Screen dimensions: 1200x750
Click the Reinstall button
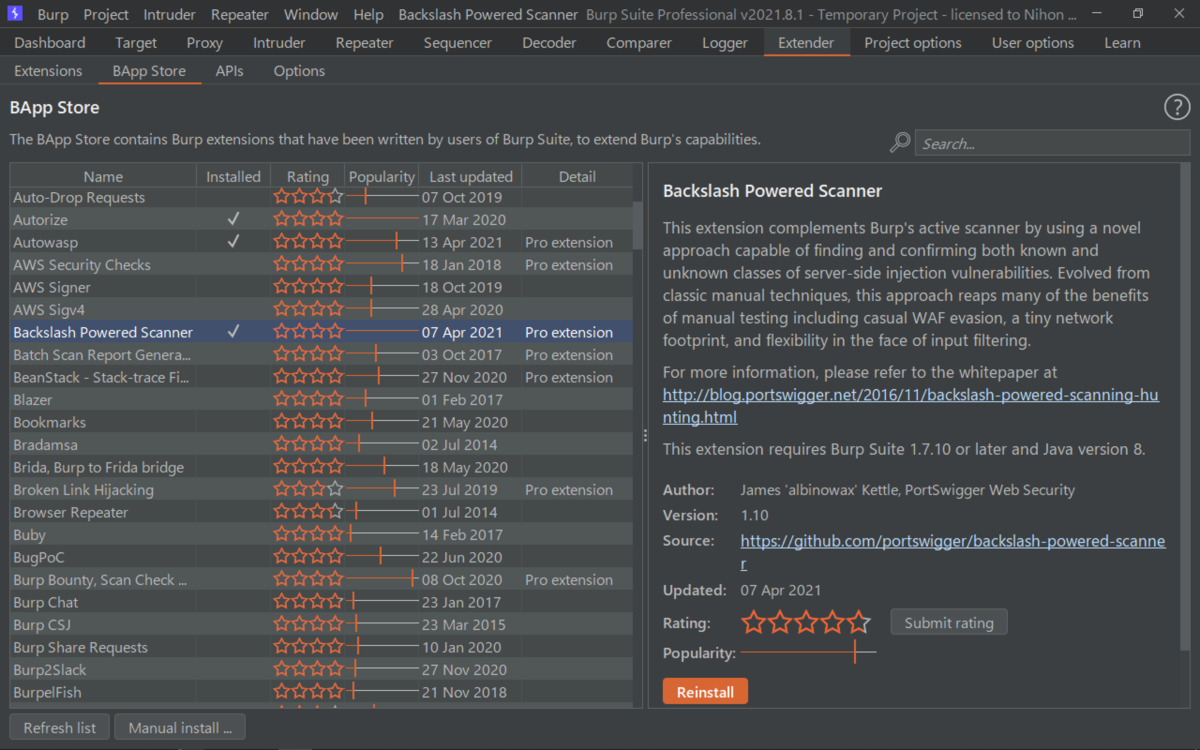click(705, 692)
